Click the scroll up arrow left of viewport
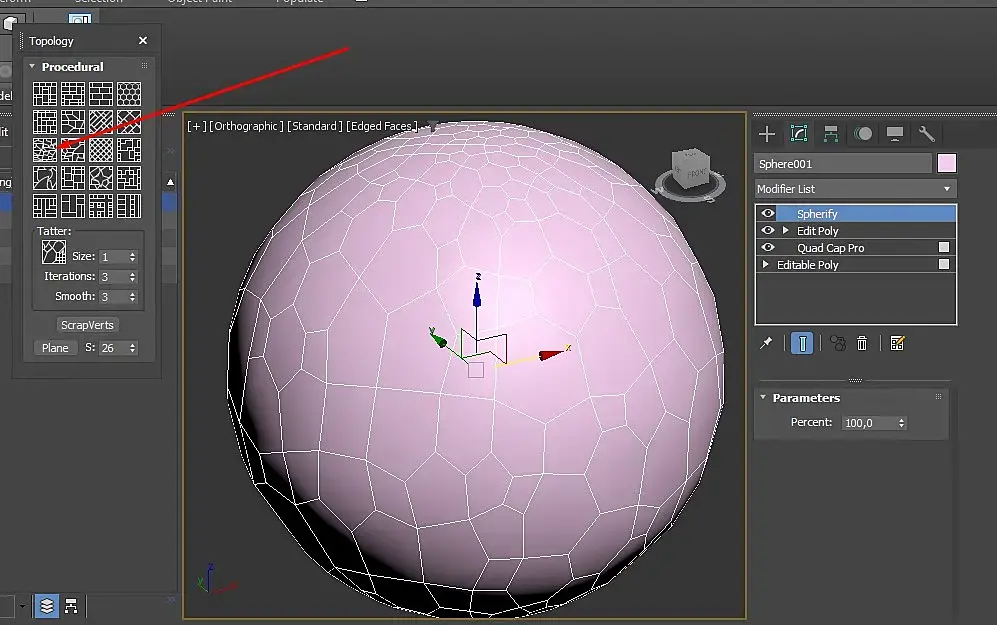Image resolution: width=997 pixels, height=625 pixels. (x=170, y=182)
